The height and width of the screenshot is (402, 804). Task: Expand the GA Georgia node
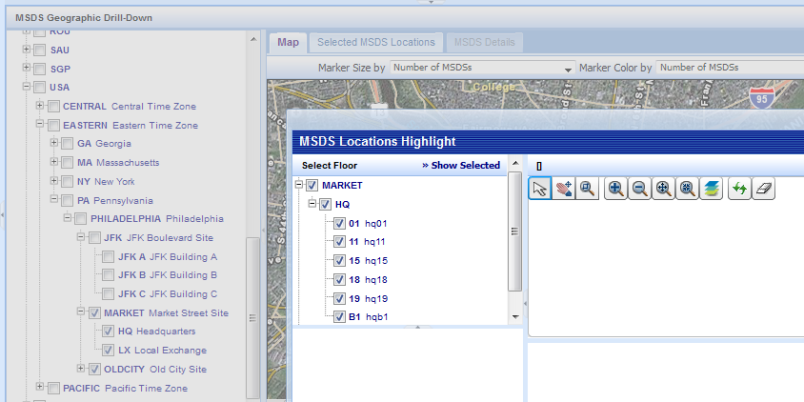tap(54, 143)
